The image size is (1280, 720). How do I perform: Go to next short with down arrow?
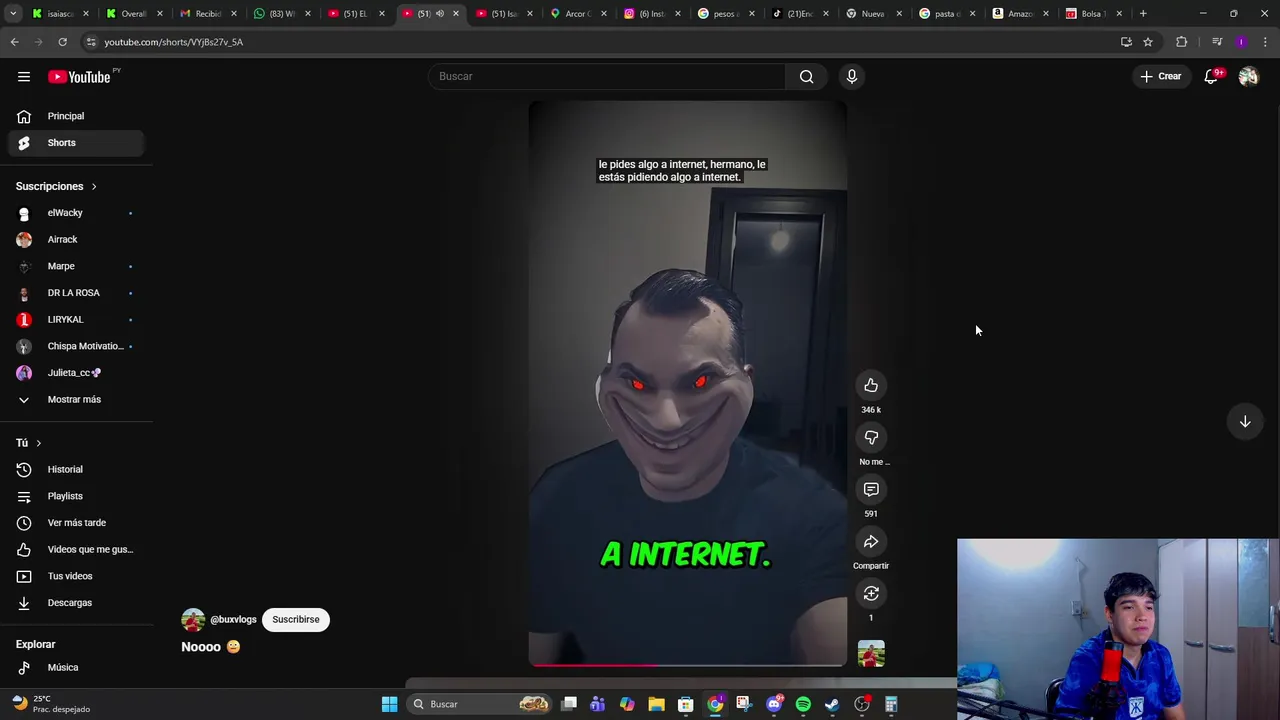(1245, 422)
